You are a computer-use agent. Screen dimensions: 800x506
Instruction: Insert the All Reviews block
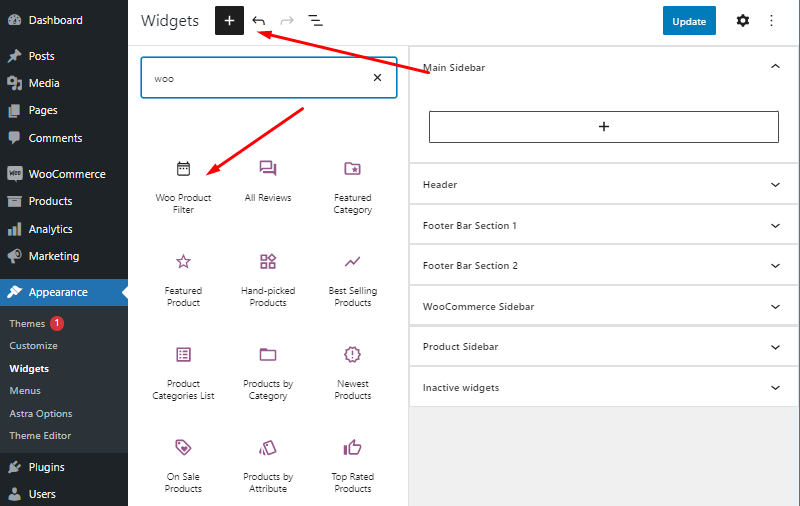click(x=268, y=181)
